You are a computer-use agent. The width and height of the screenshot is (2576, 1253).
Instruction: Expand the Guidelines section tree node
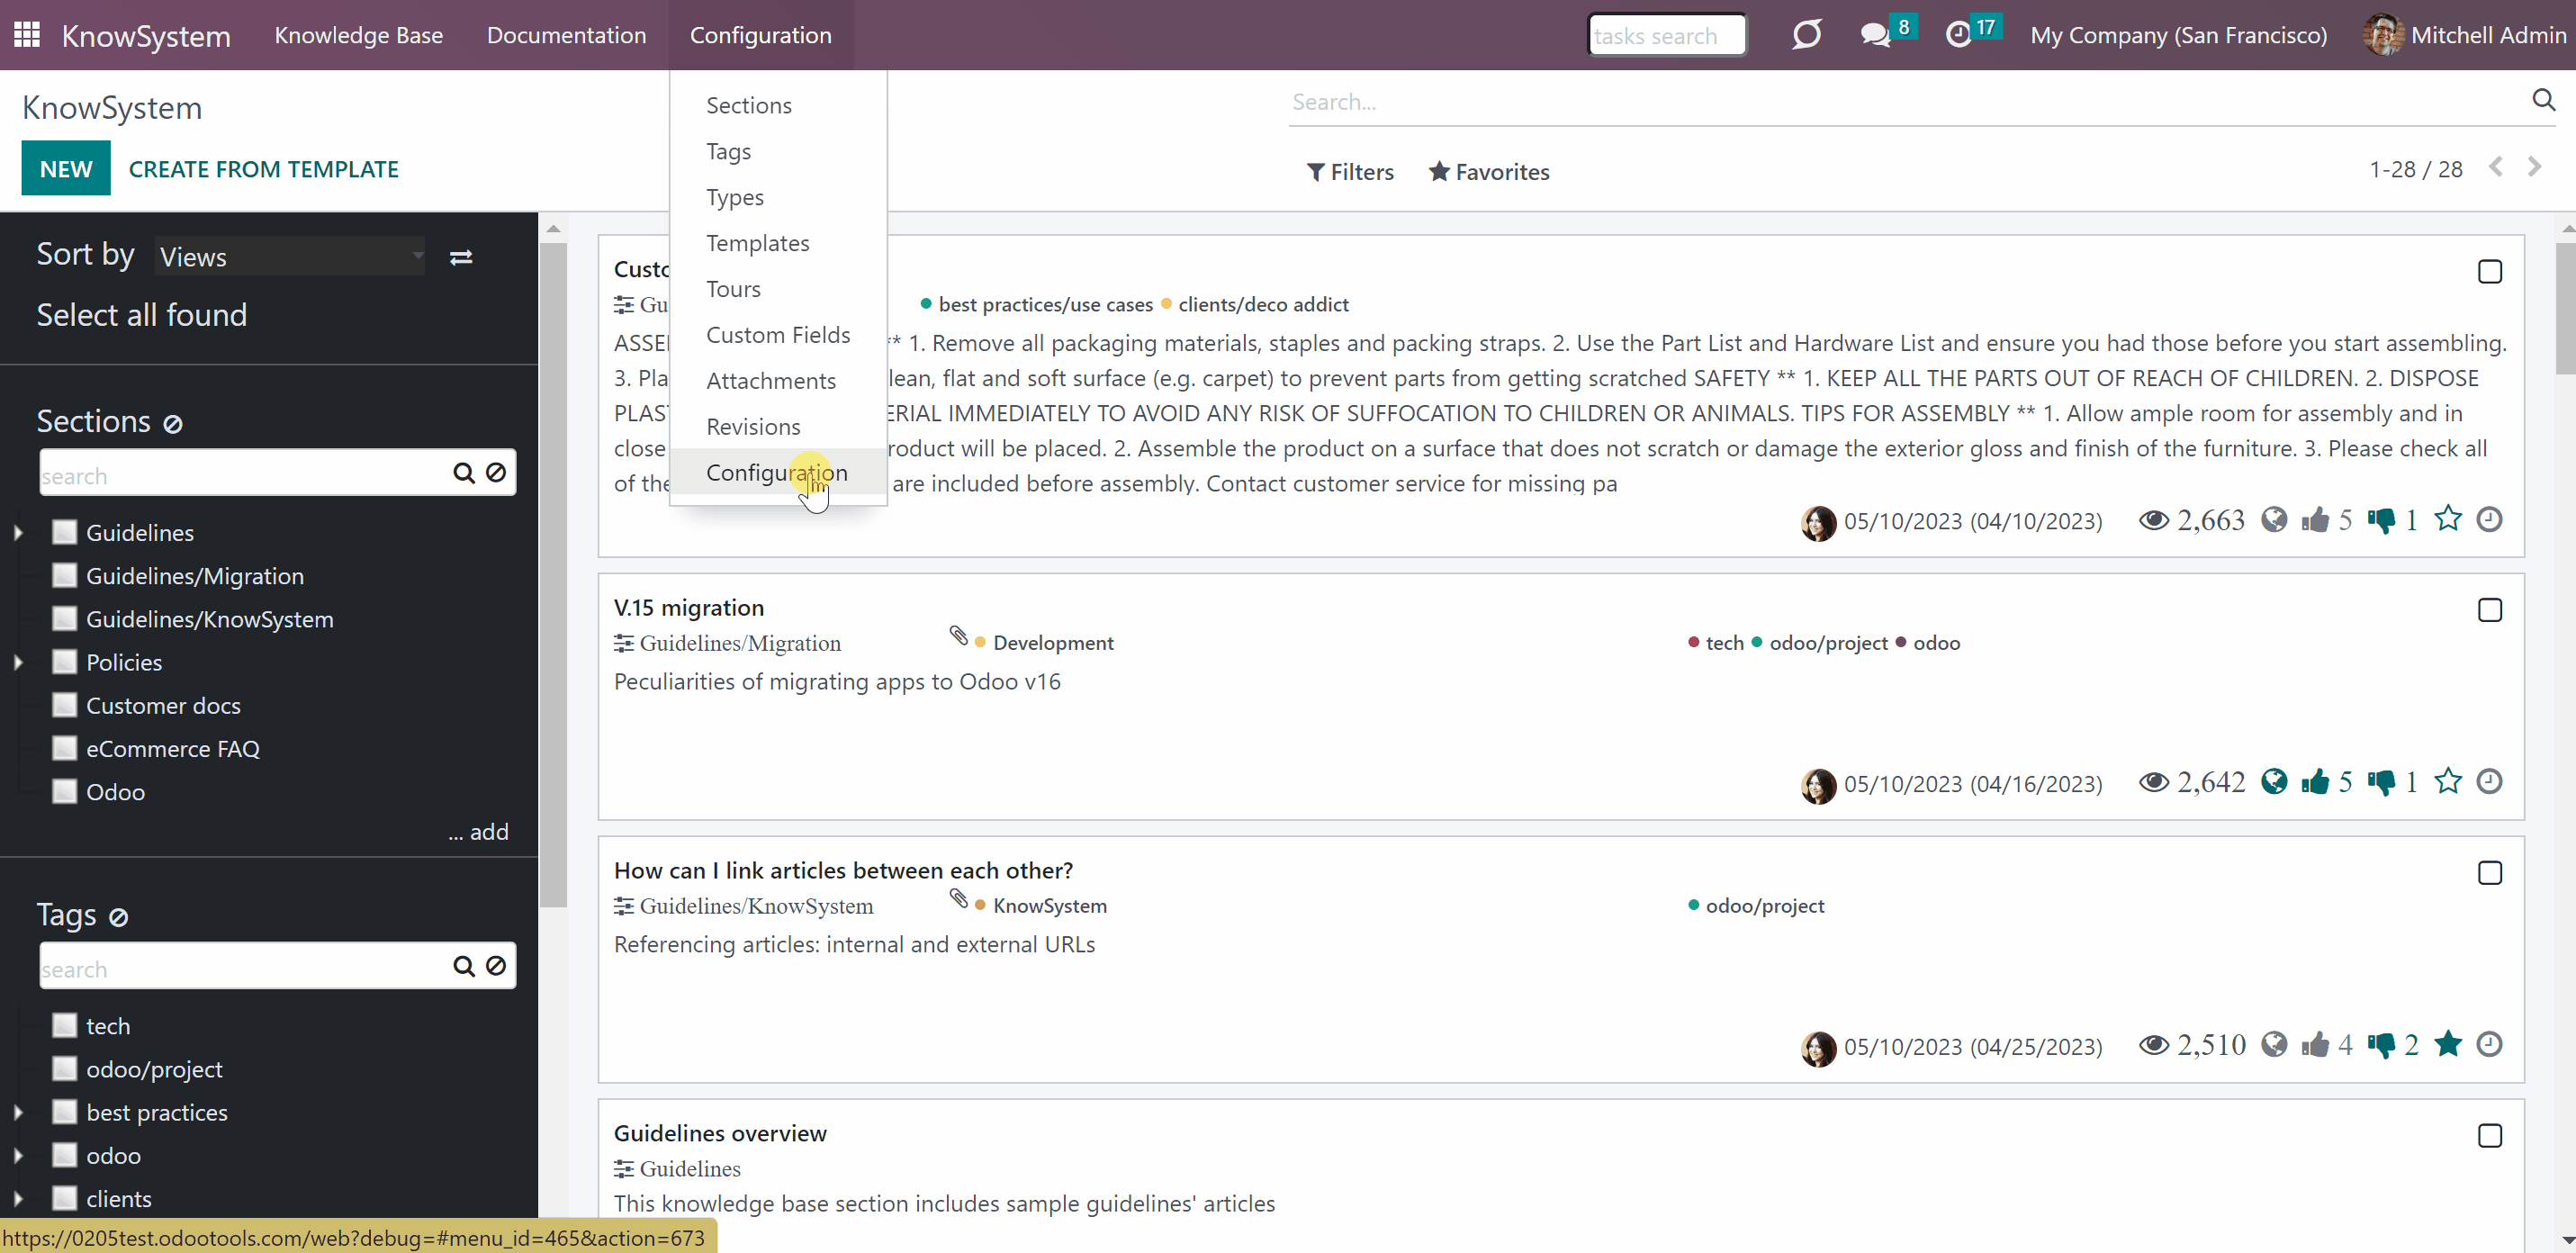click(18, 533)
